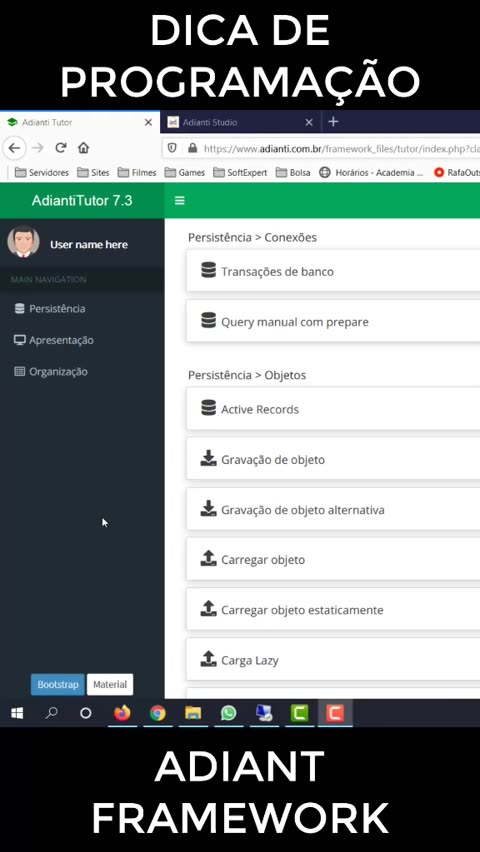This screenshot has width=480, height=852.
Task: Open the red Camtasia recorder taskbar icon
Action: point(335,713)
